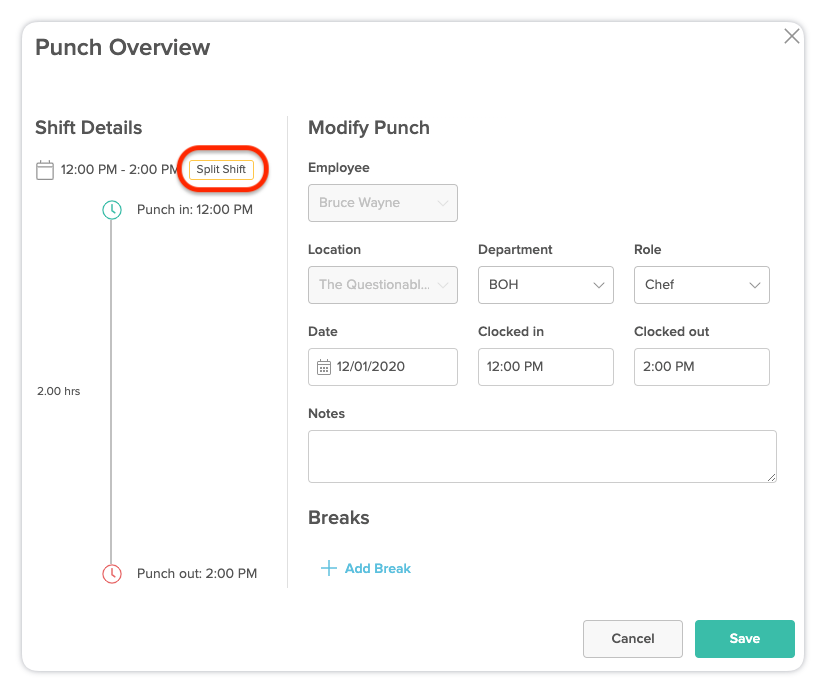Click the Notes label

point(327,414)
